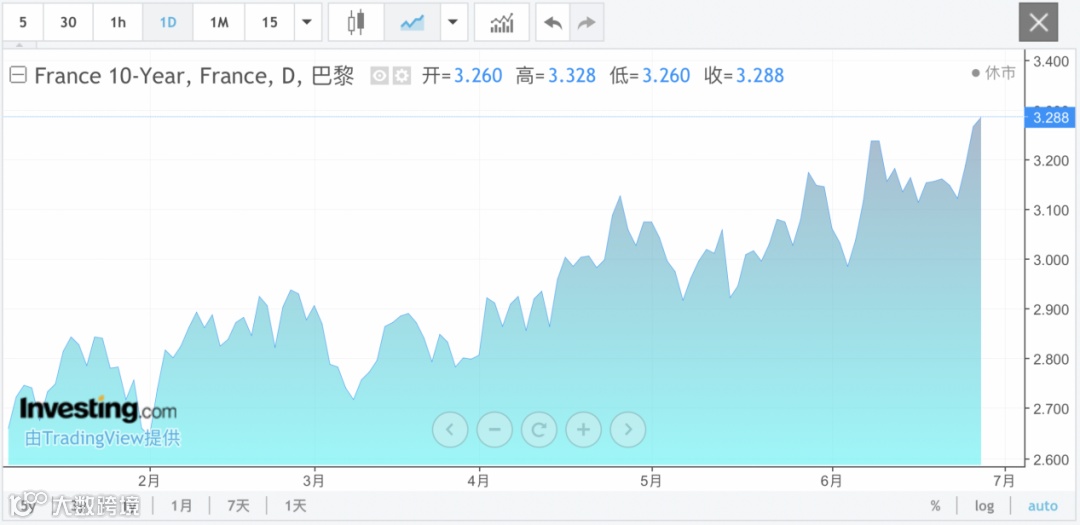Select the 1D daily interval
Viewport: 1080px width, 525px height.
[167, 22]
